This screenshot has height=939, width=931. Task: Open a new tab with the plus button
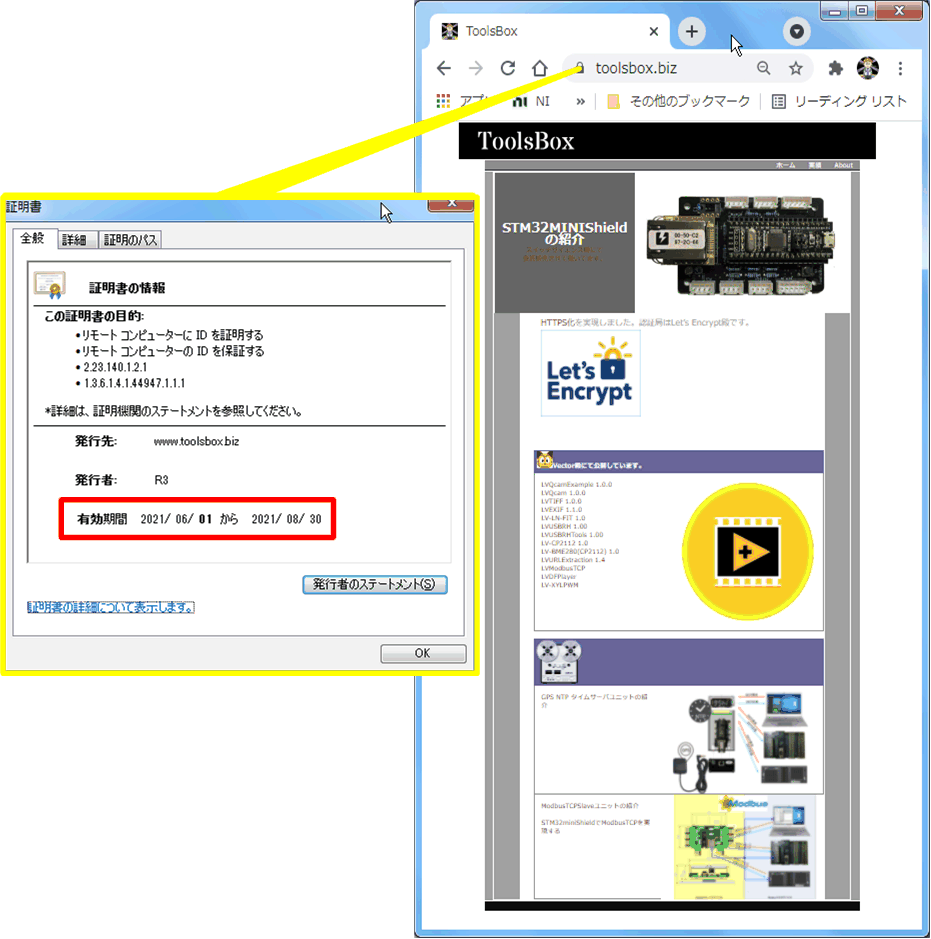(x=692, y=31)
